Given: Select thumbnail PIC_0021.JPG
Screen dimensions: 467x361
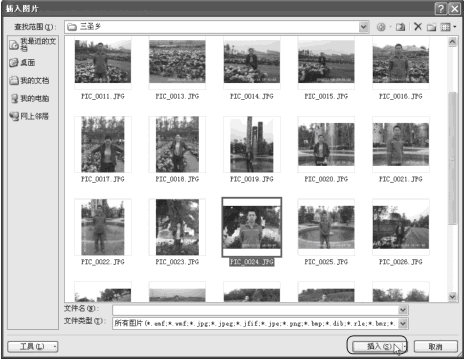Looking at the screenshot, I should 401,144.
